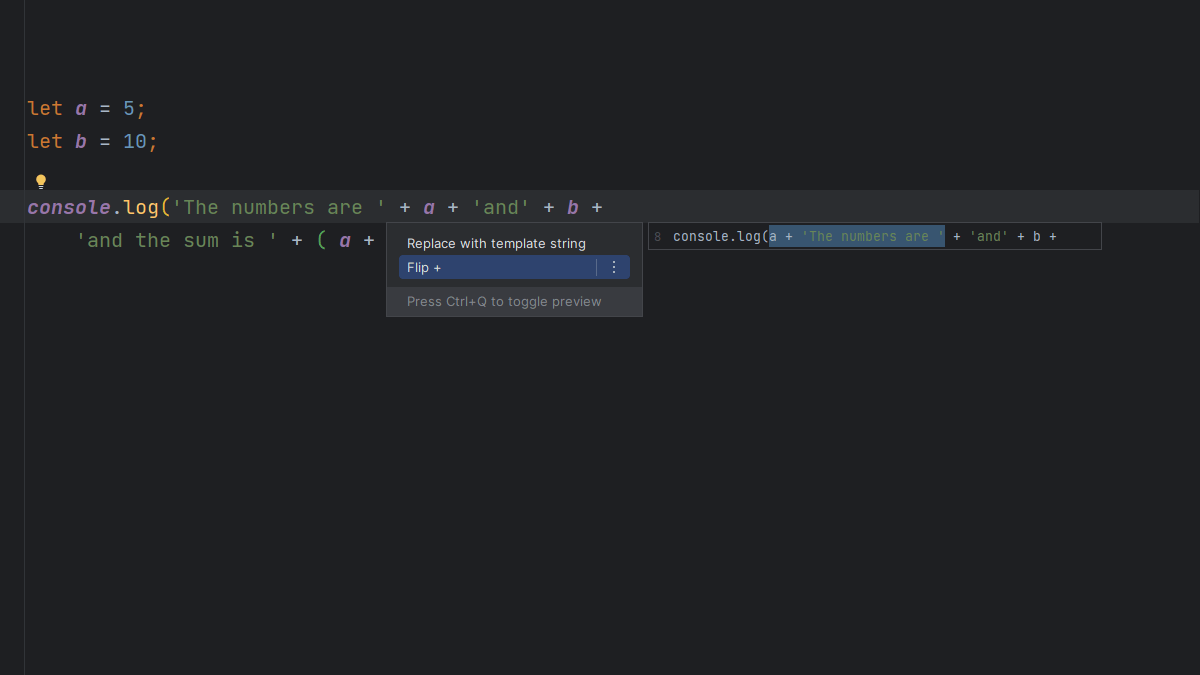Click the number 5 literal
1200x675 pixels.
pos(129,109)
